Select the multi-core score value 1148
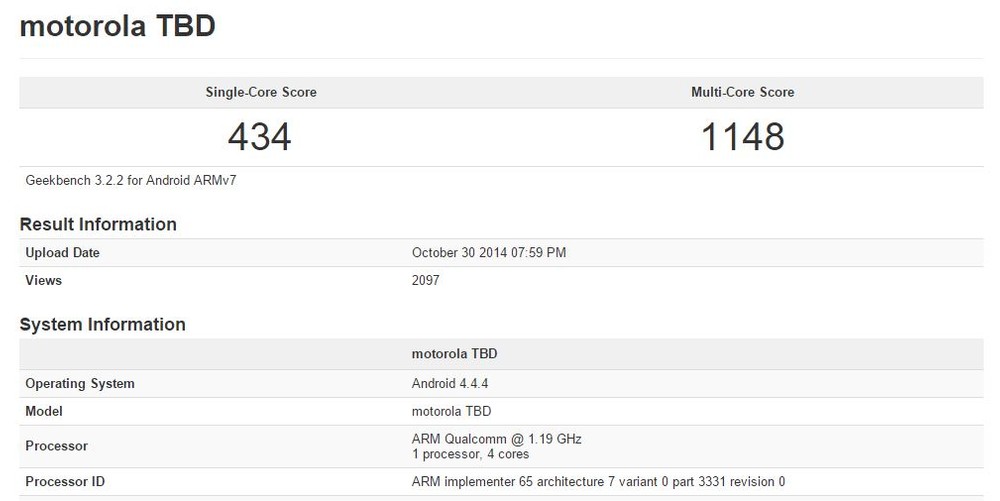The image size is (1000, 501). tap(742, 136)
